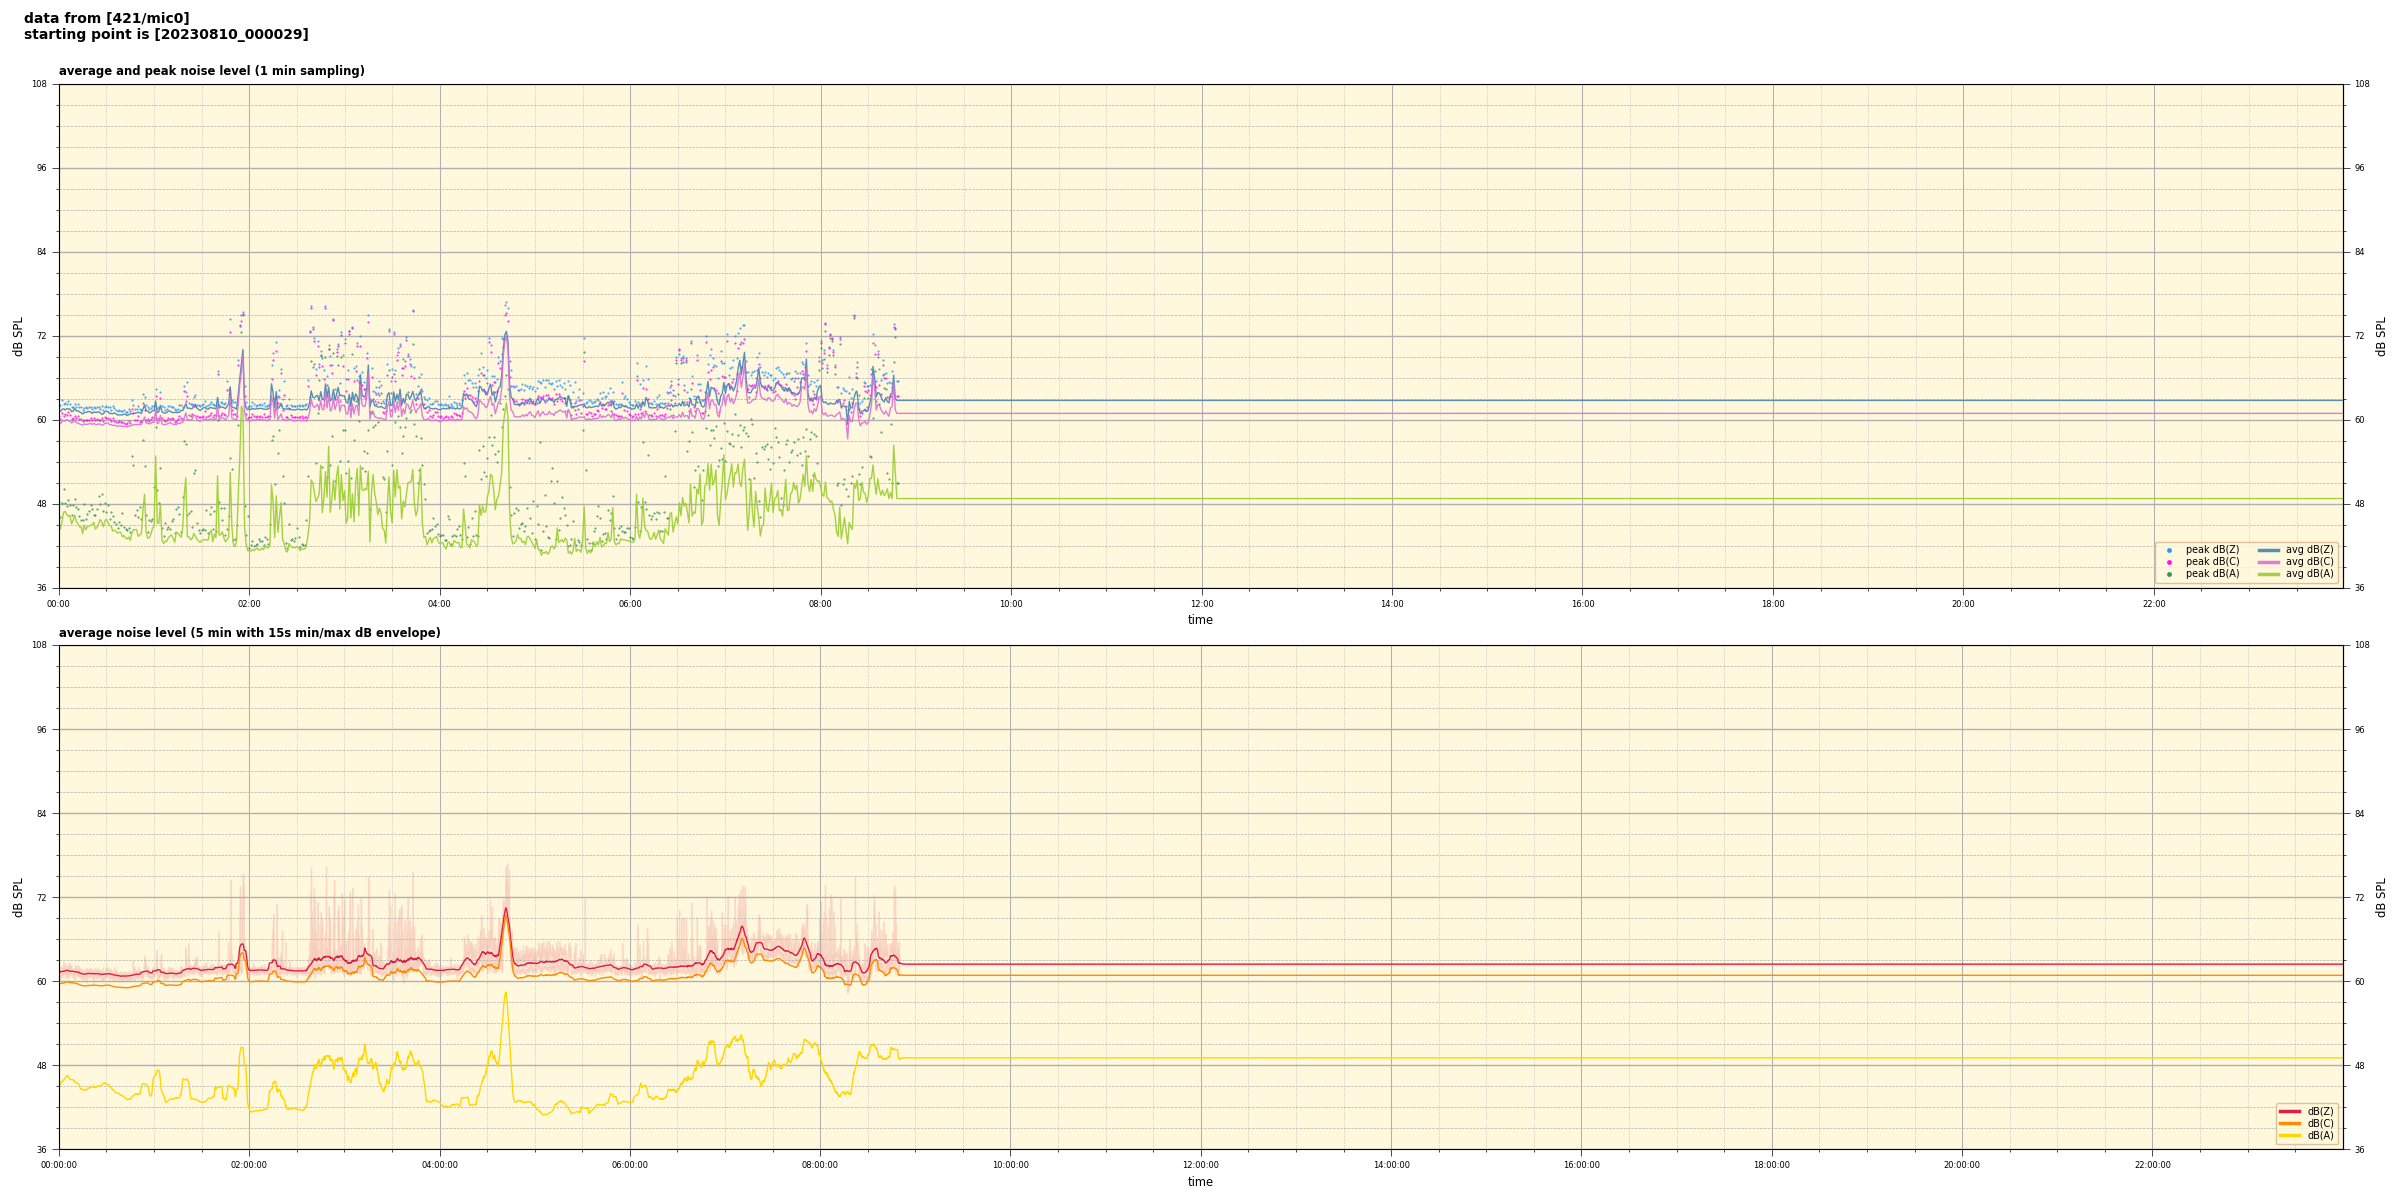Click the peak dB(Z) legend marker
The width and height of the screenshot is (2400, 1200).
[2169, 550]
